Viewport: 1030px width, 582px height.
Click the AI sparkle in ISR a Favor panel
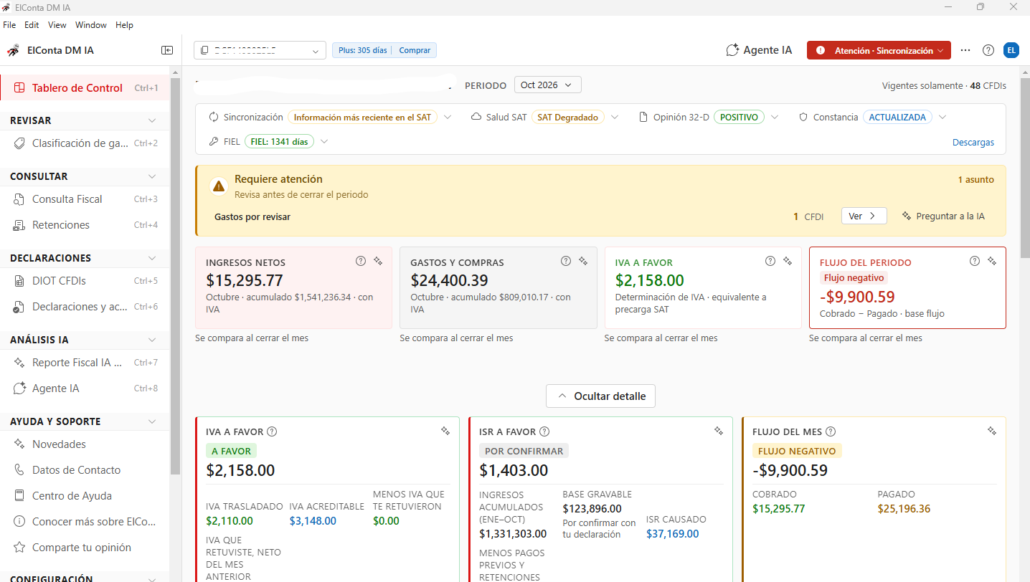tap(719, 431)
